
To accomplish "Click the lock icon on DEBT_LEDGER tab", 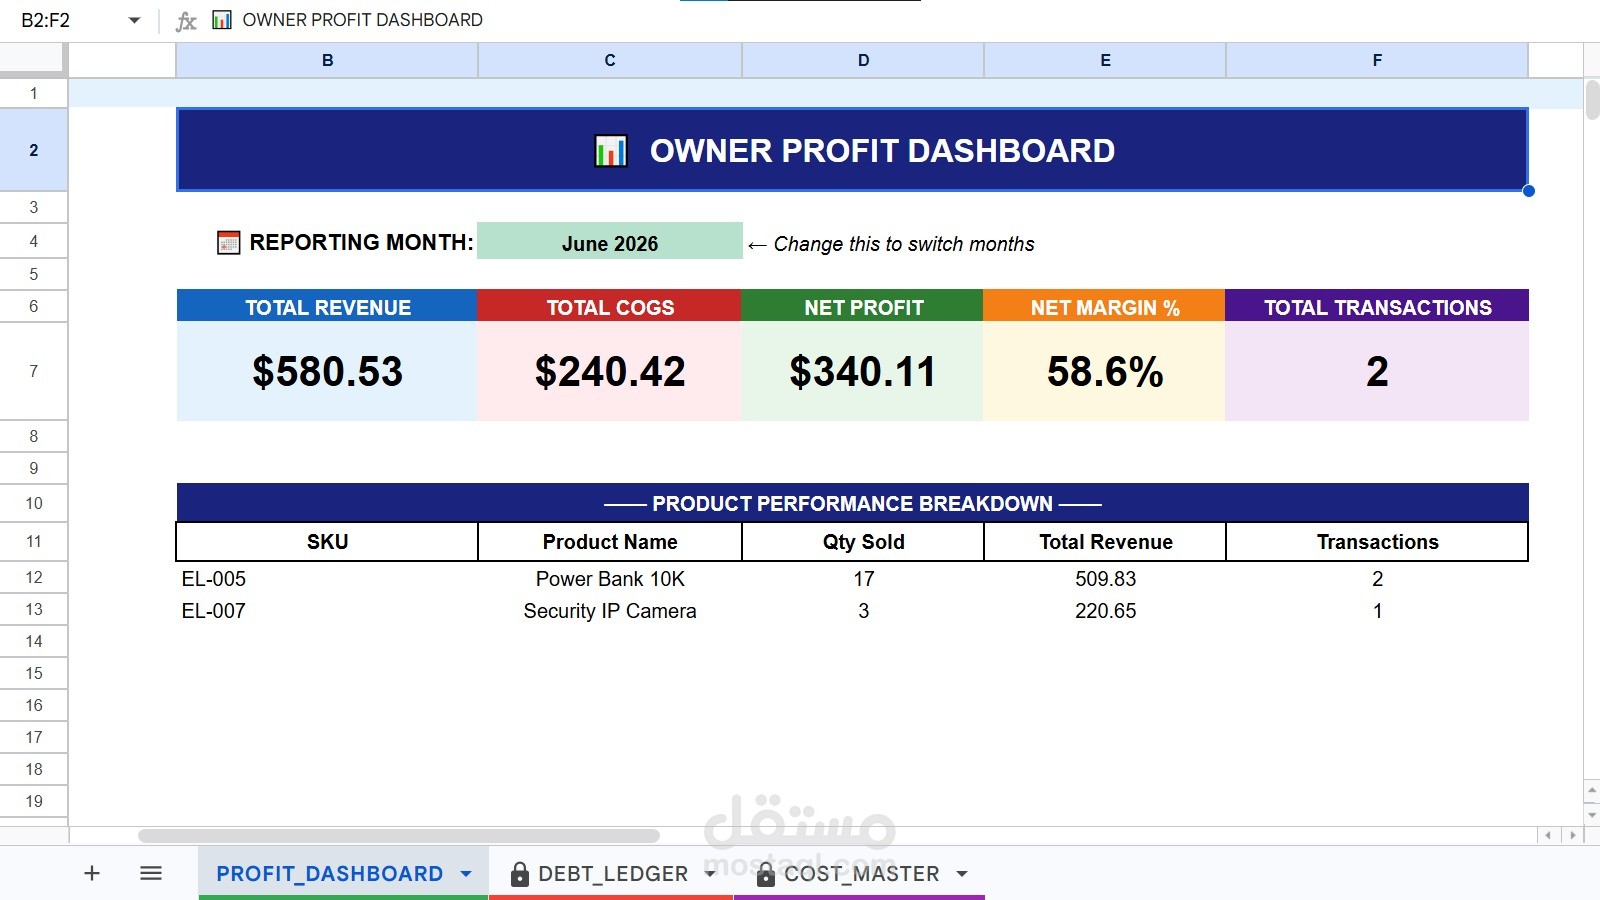I will [x=519, y=874].
